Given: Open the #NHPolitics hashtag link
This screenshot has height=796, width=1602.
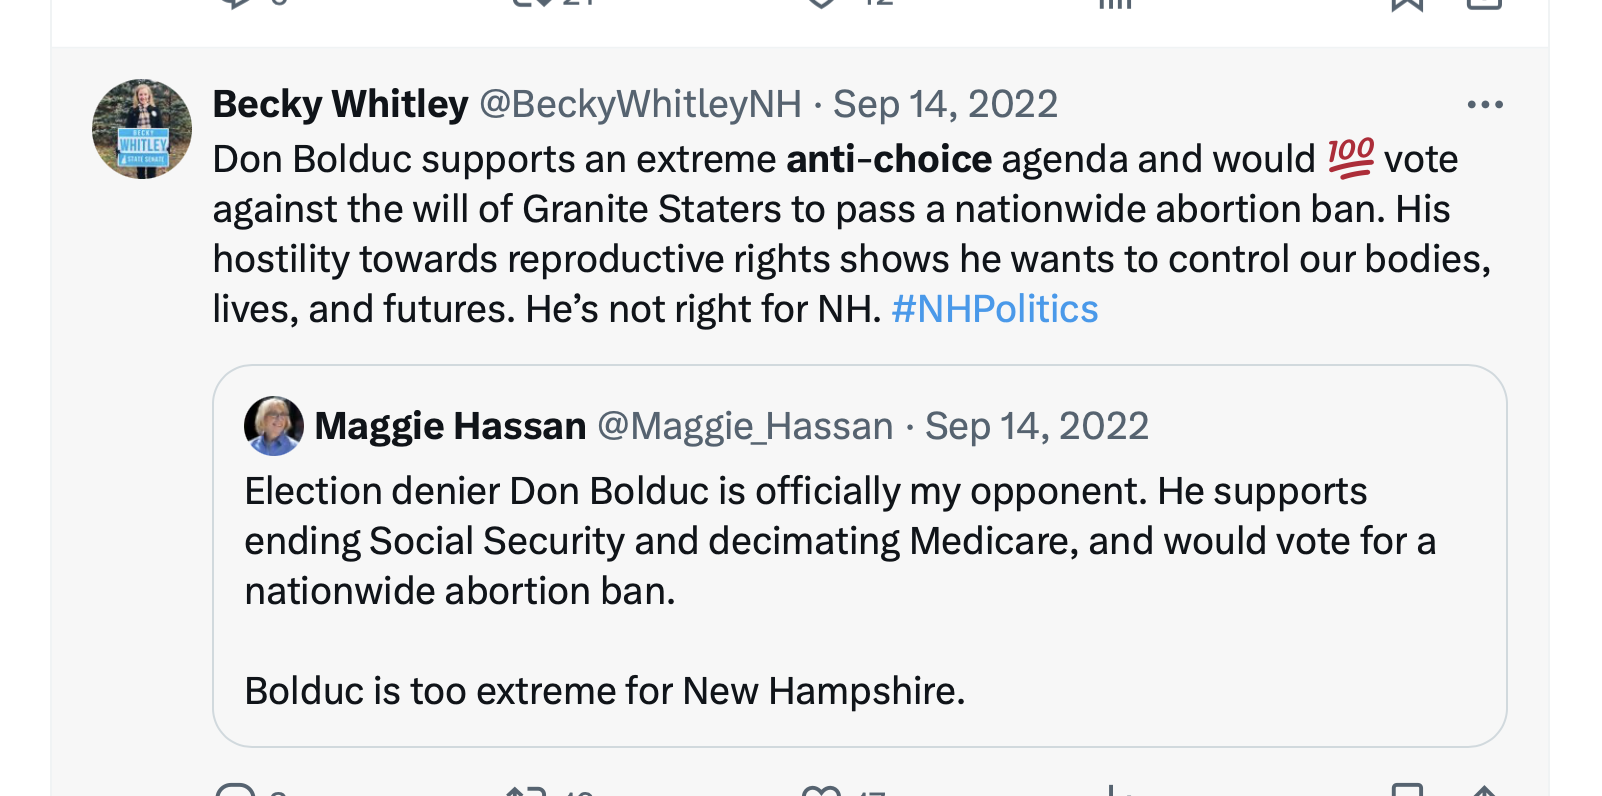Looking at the screenshot, I should pyautogui.click(x=994, y=310).
